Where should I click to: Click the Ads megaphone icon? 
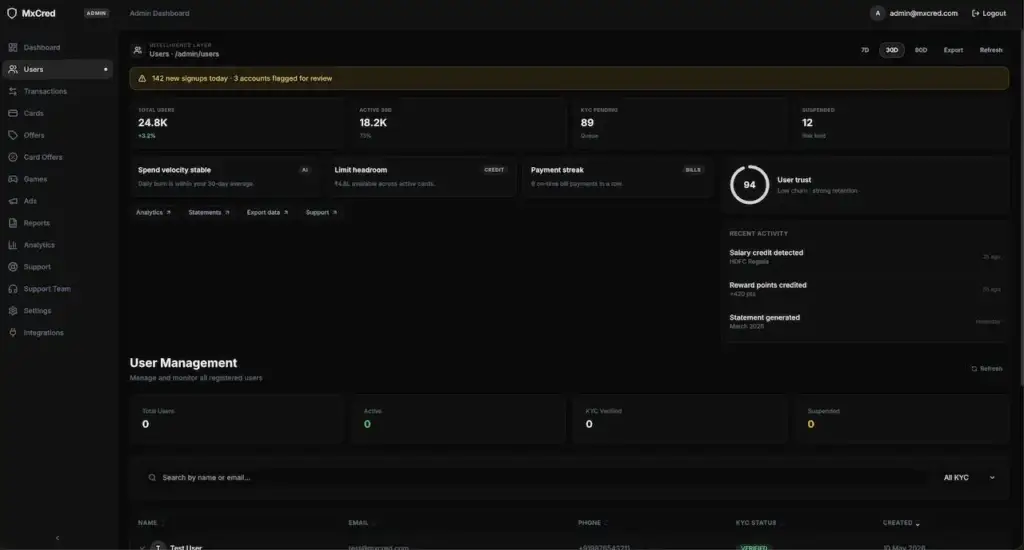coord(12,201)
